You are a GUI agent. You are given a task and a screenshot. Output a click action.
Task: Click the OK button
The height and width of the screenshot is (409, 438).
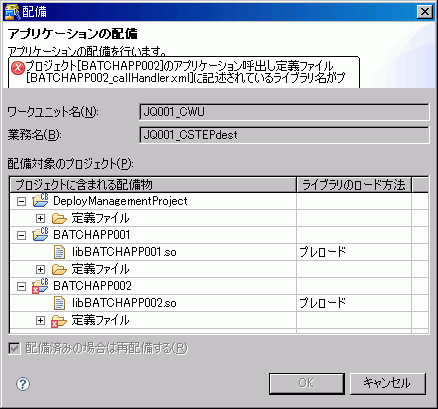[306, 383]
